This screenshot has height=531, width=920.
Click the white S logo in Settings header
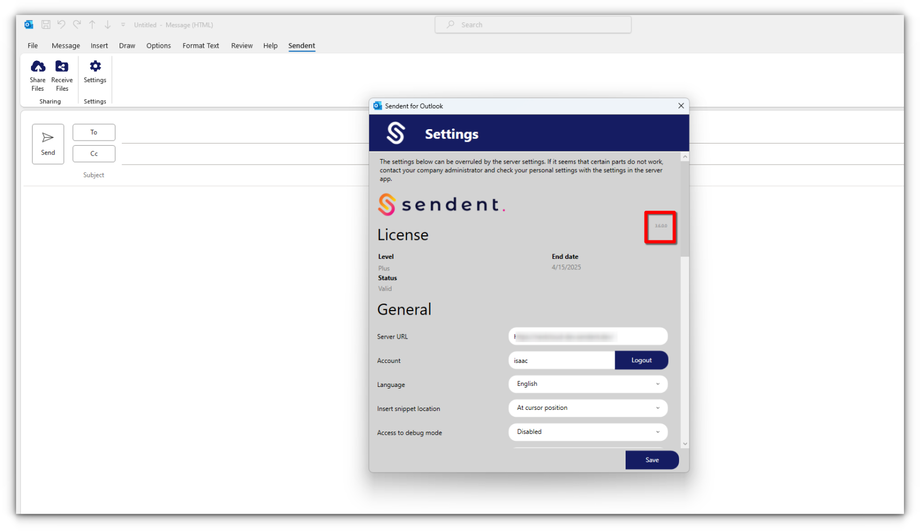click(396, 133)
